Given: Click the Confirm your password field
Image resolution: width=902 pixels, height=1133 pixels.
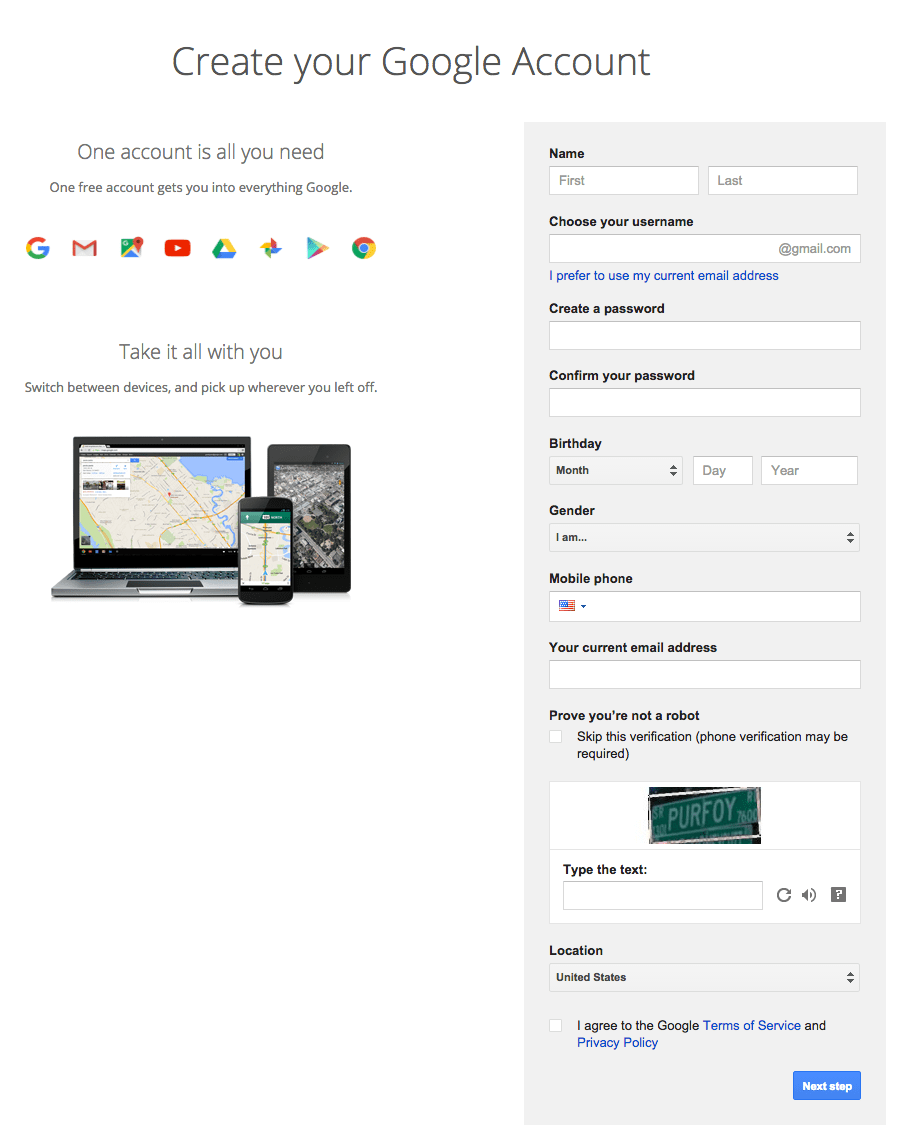Looking at the screenshot, I should [x=705, y=402].
